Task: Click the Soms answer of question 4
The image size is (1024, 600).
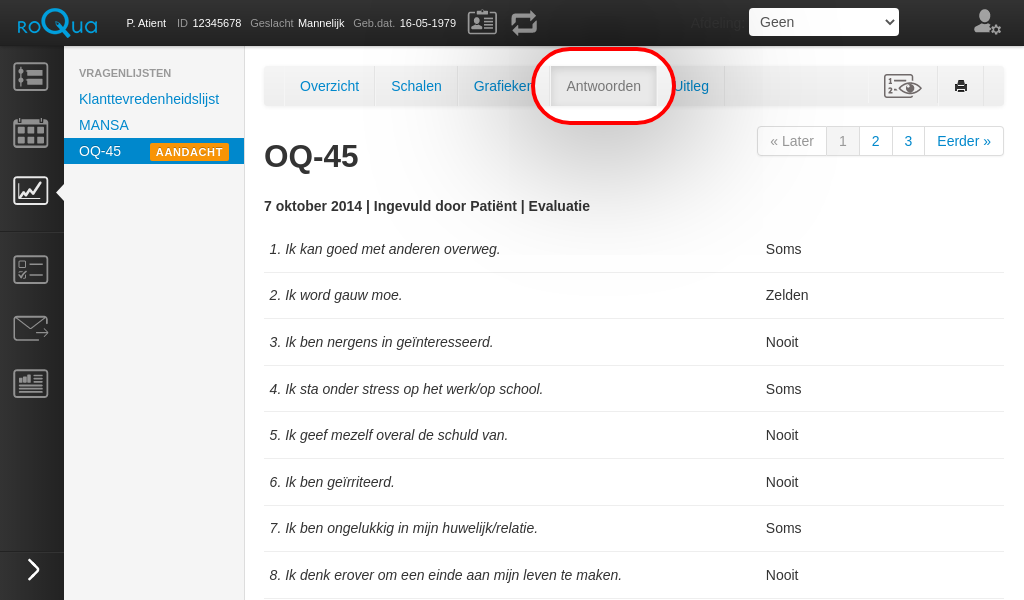Action: (x=784, y=389)
